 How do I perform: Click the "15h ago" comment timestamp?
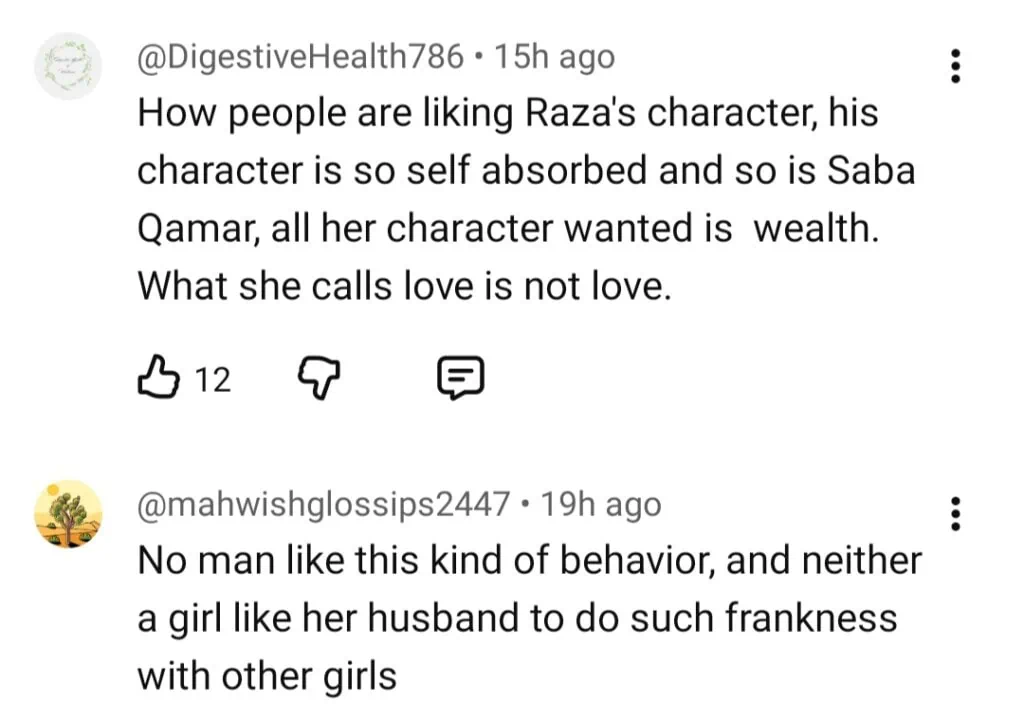point(555,57)
